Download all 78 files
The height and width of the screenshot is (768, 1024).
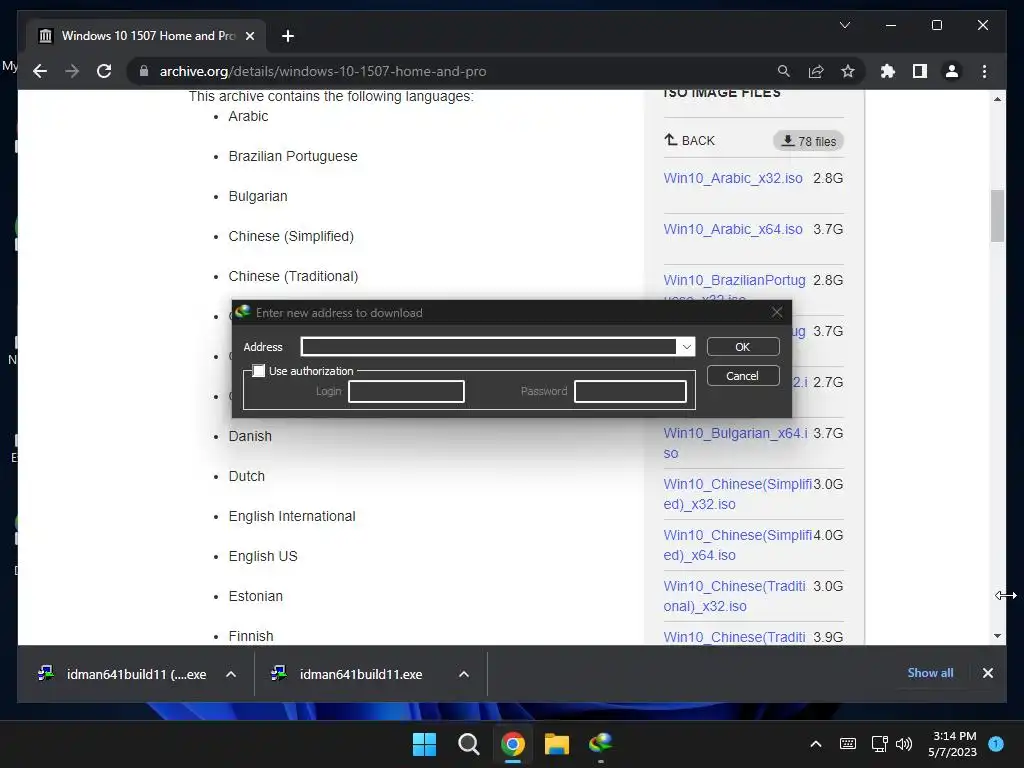coord(808,141)
